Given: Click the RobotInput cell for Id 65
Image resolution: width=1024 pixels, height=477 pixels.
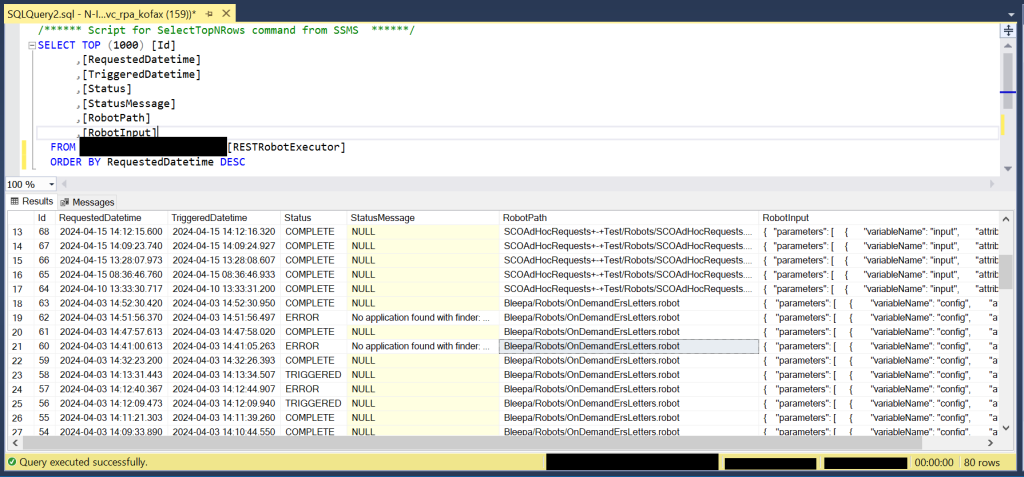Looking at the screenshot, I should (x=880, y=274).
